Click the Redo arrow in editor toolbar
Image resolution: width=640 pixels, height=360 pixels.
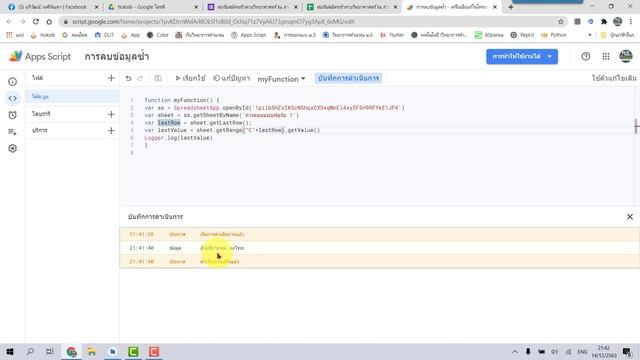(x=140, y=78)
